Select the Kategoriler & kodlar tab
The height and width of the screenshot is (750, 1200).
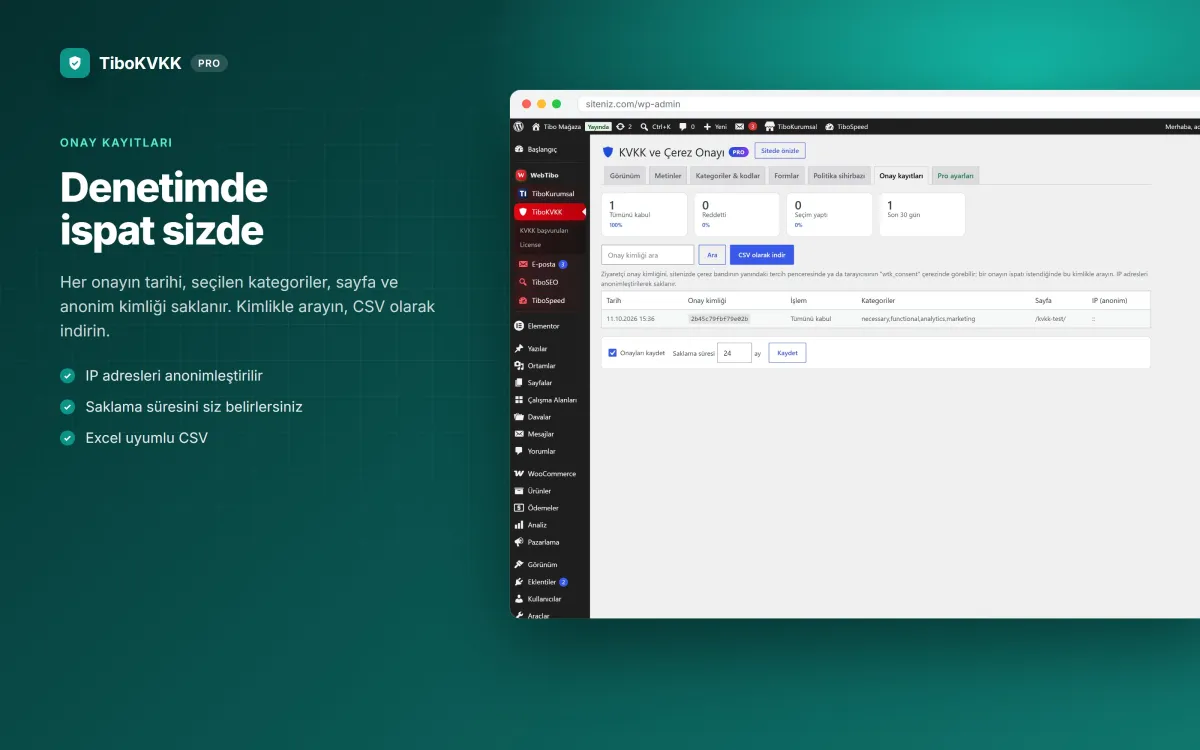tap(728, 176)
